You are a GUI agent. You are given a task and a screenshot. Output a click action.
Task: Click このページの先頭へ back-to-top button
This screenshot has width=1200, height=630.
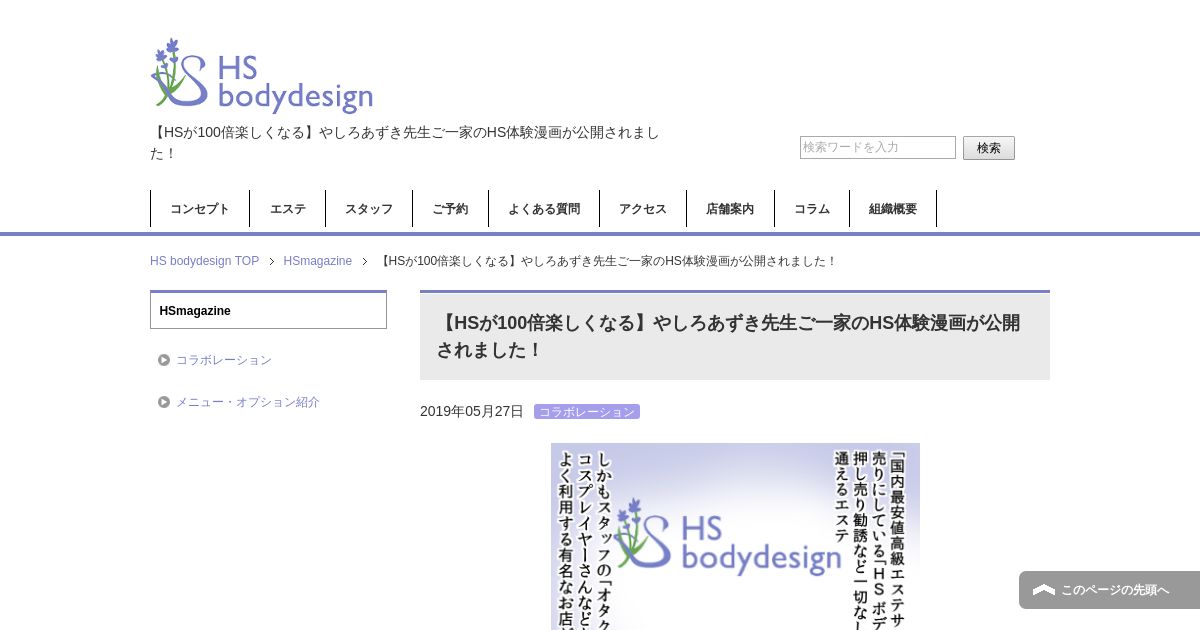(x=1110, y=590)
